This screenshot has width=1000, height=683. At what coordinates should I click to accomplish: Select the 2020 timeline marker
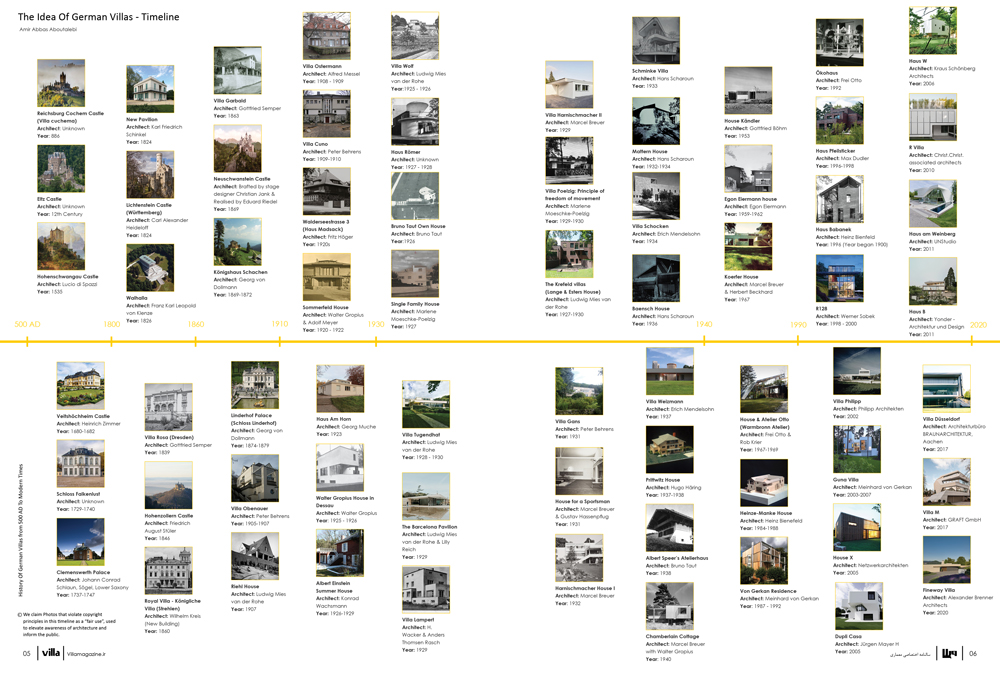point(978,324)
